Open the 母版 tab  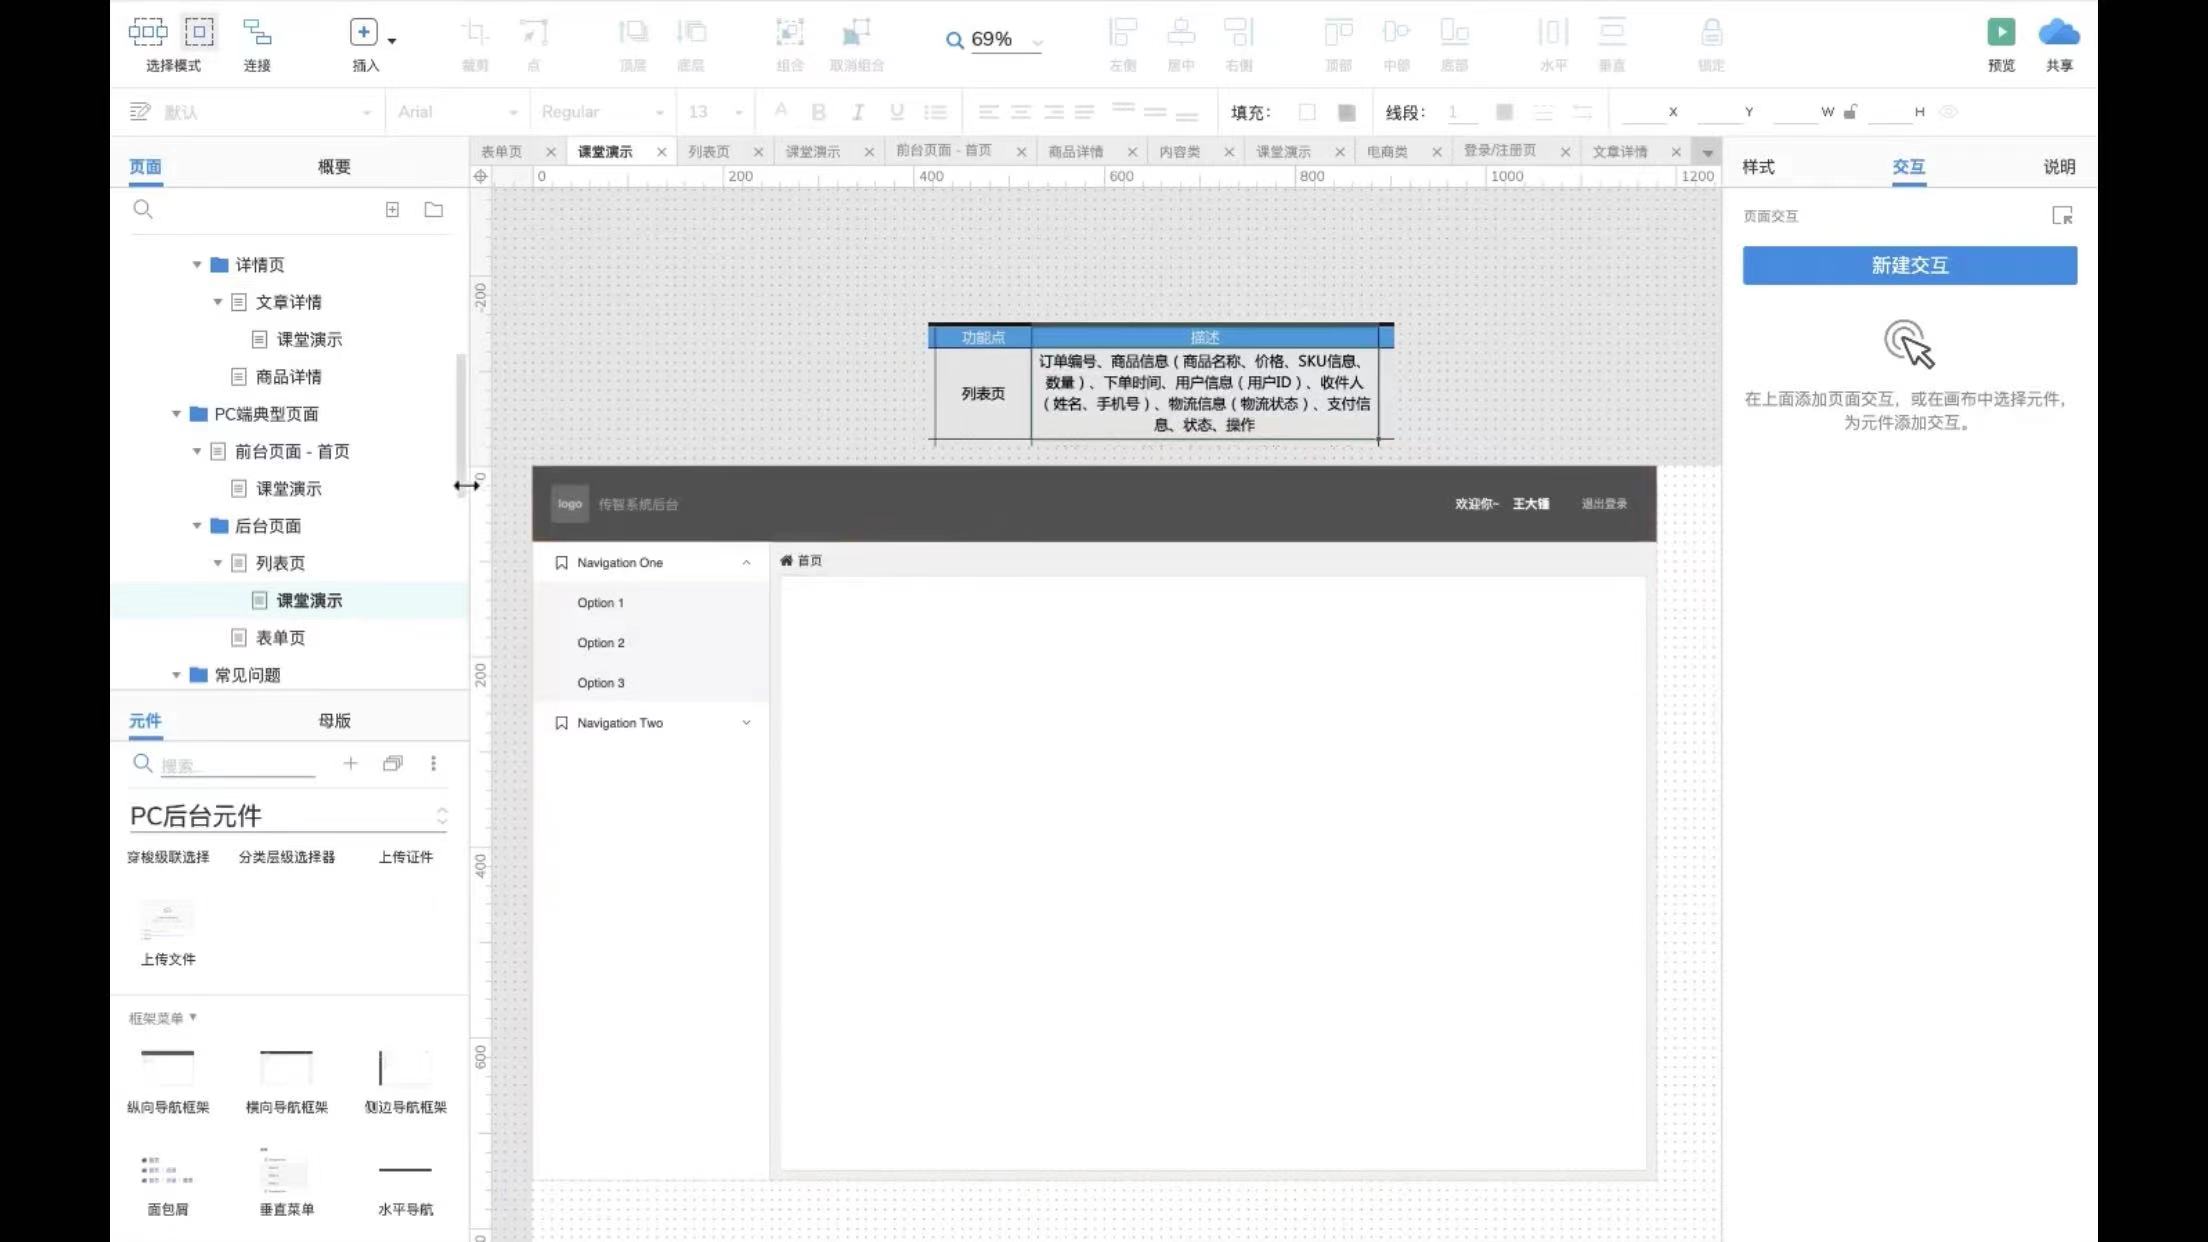(x=334, y=721)
